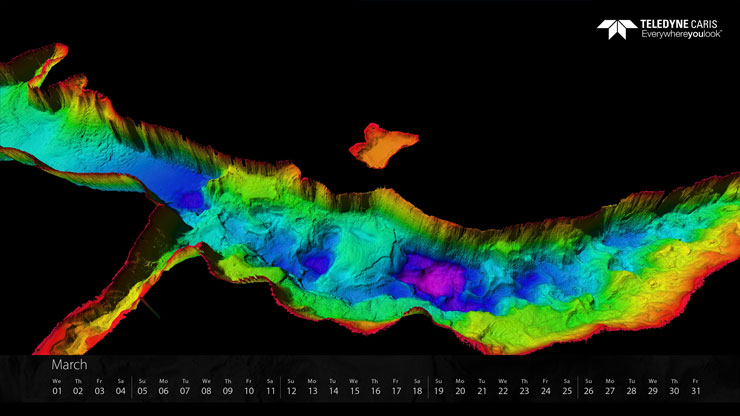
Task: Select date 14 on the calendar
Action: point(333,391)
